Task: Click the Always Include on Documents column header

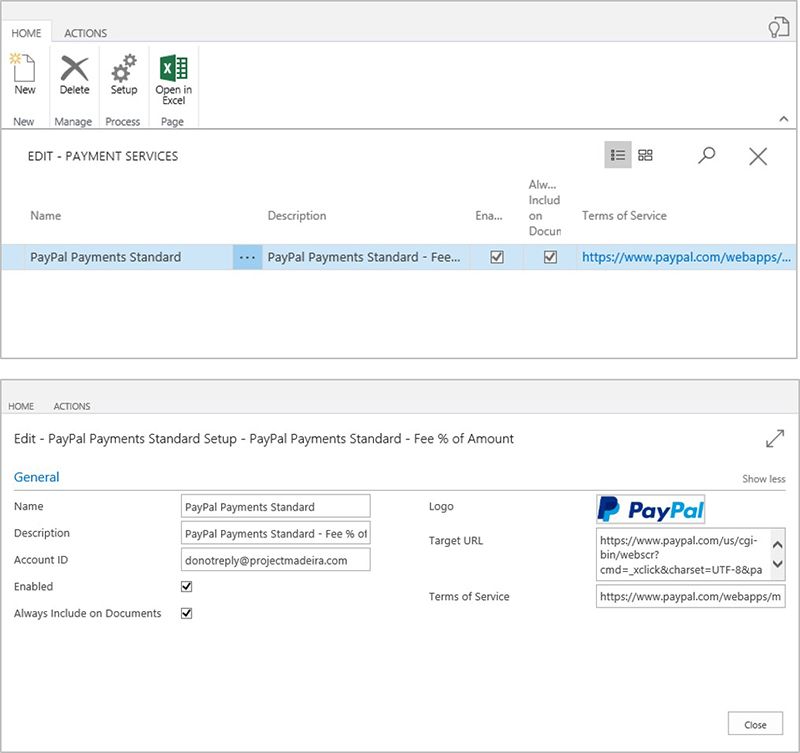Action: [x=544, y=208]
